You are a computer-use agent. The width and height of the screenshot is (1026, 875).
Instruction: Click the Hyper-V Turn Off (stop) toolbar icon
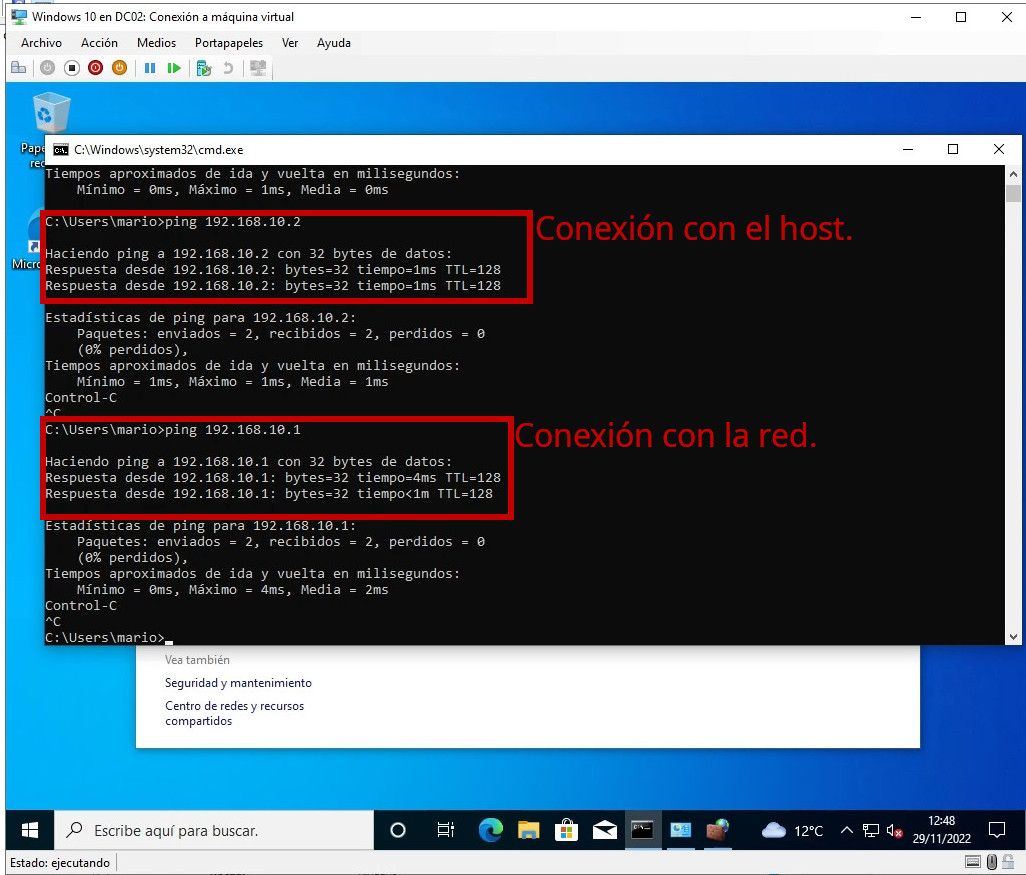72,68
